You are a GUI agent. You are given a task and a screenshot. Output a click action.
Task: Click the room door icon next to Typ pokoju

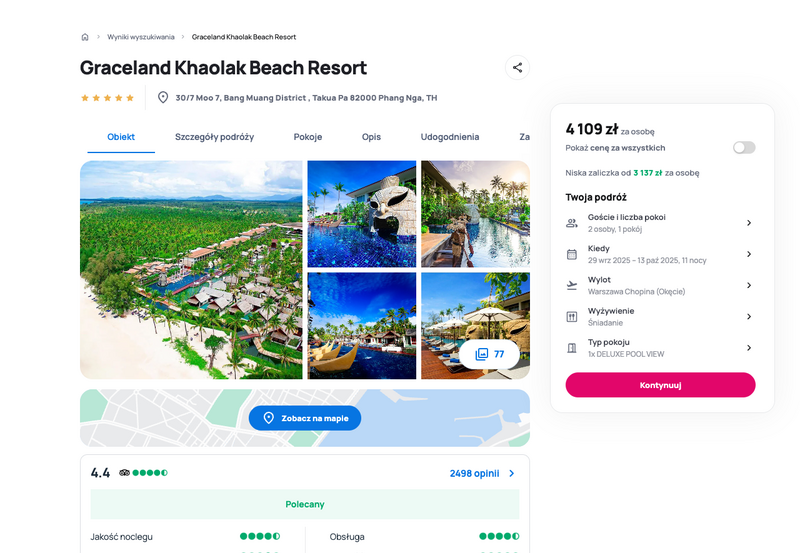click(x=572, y=348)
